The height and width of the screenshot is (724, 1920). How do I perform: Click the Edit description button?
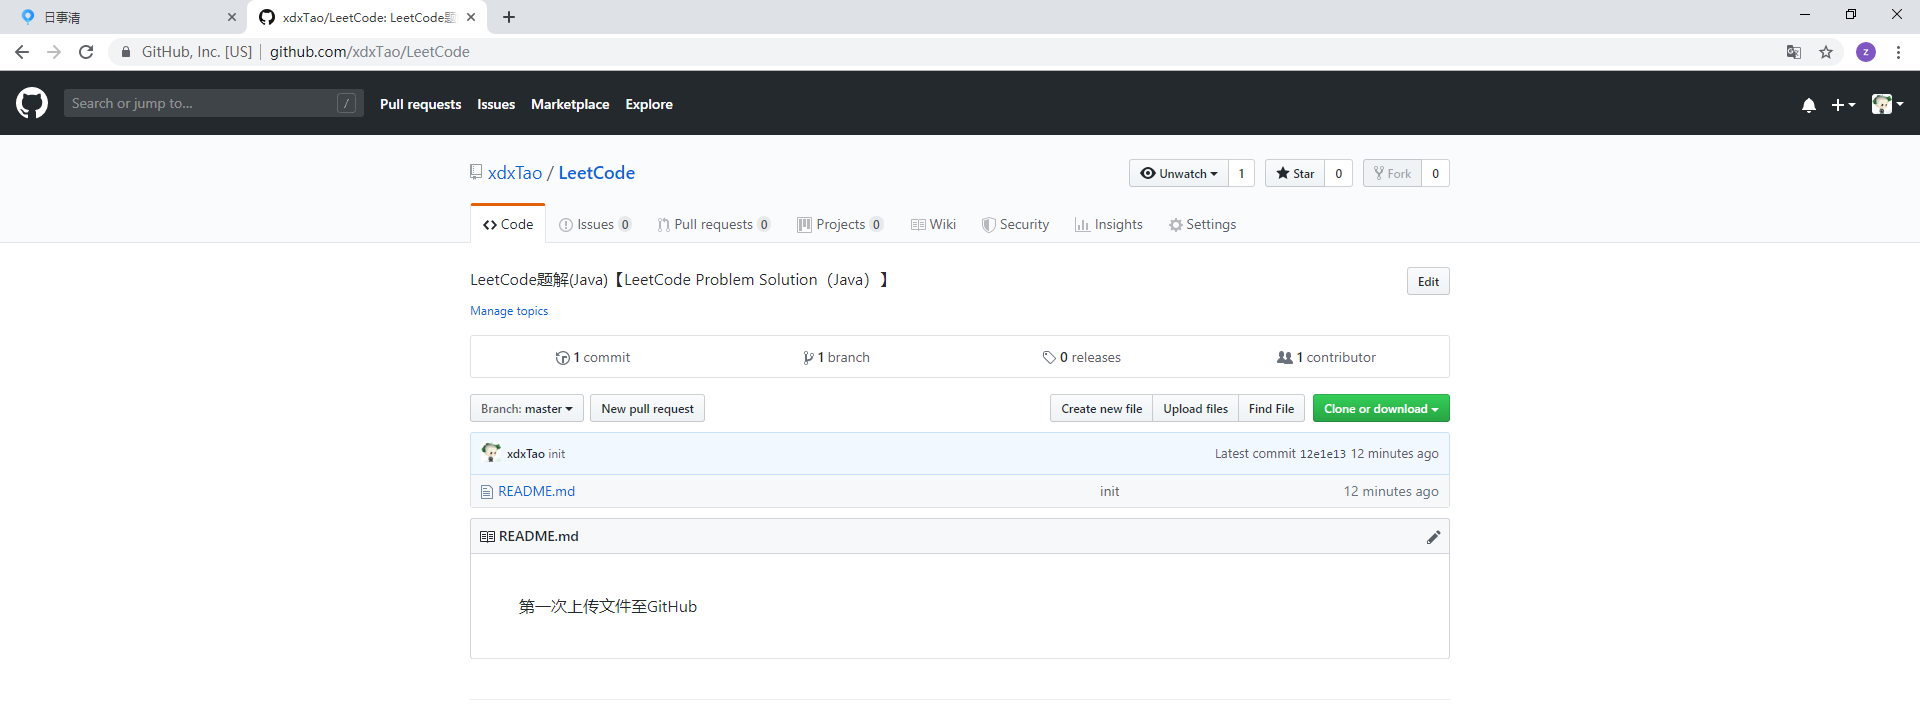[1428, 281]
